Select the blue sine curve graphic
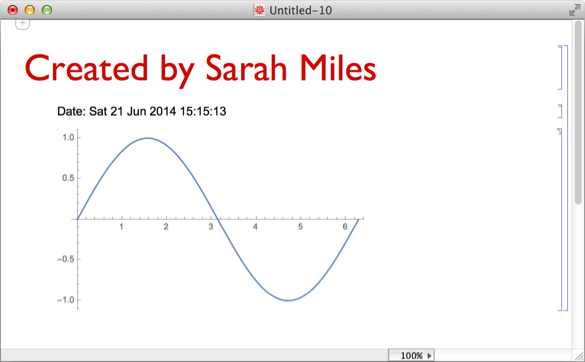Viewport: 585px width, 362px height. pyautogui.click(x=218, y=219)
